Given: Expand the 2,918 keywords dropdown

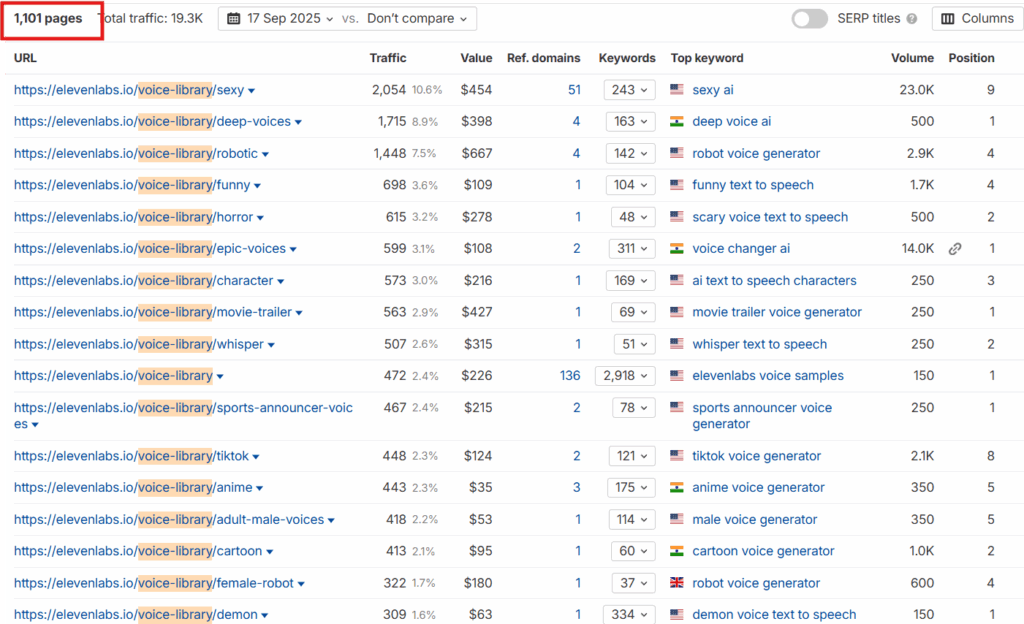Looking at the screenshot, I should 625,376.
